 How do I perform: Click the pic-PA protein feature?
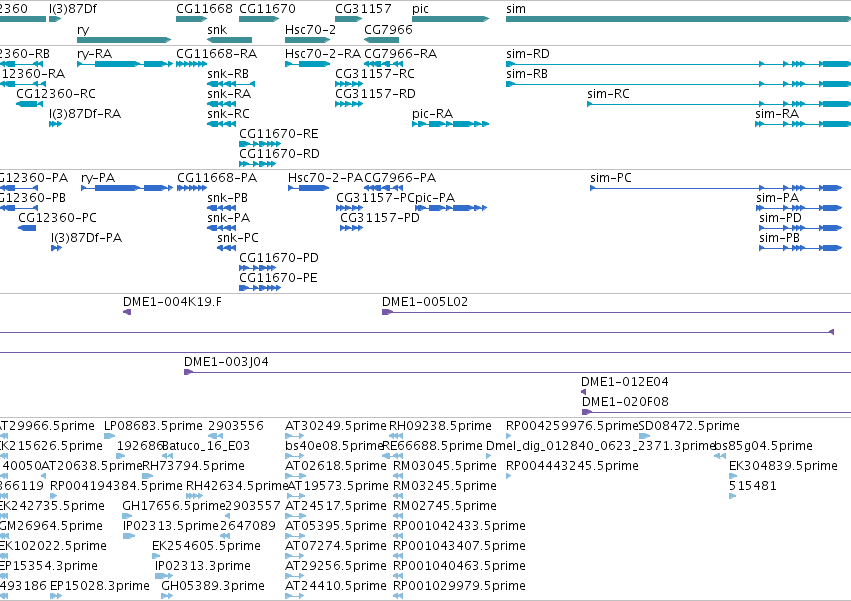[x=451, y=208]
